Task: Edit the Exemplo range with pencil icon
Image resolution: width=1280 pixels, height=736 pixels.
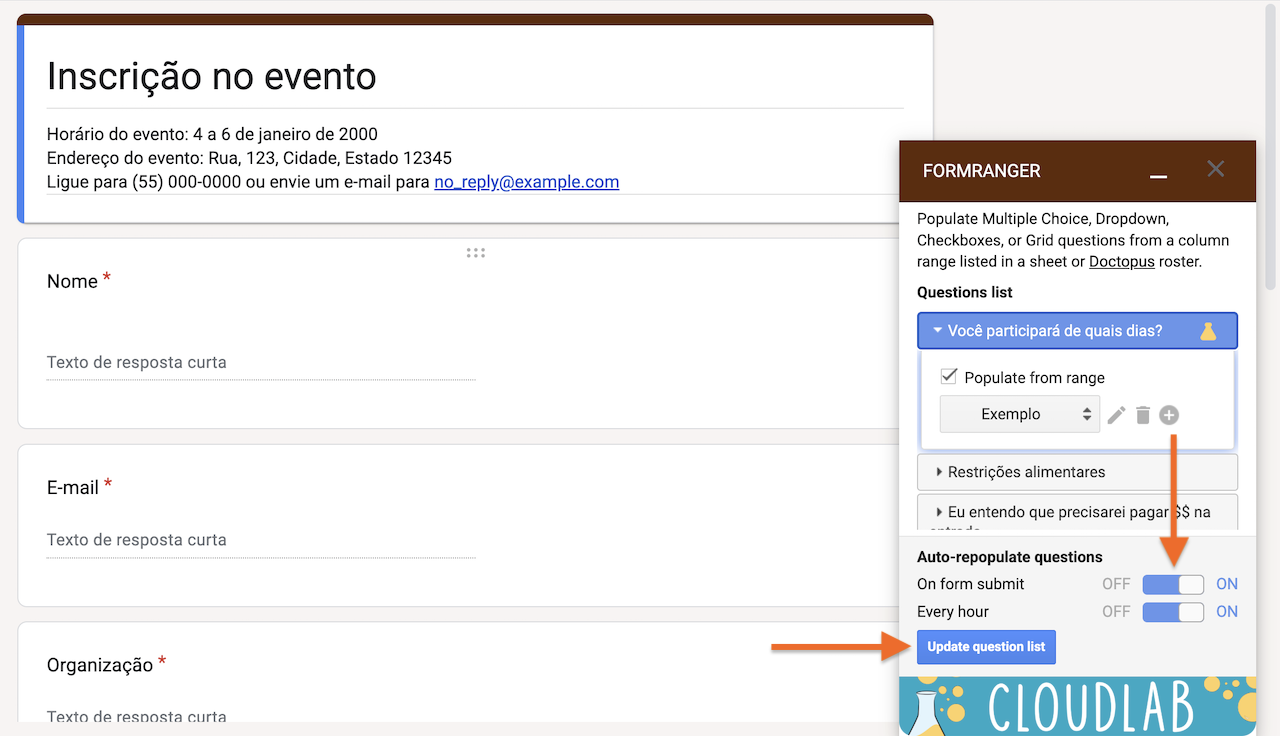Action: tap(1116, 414)
